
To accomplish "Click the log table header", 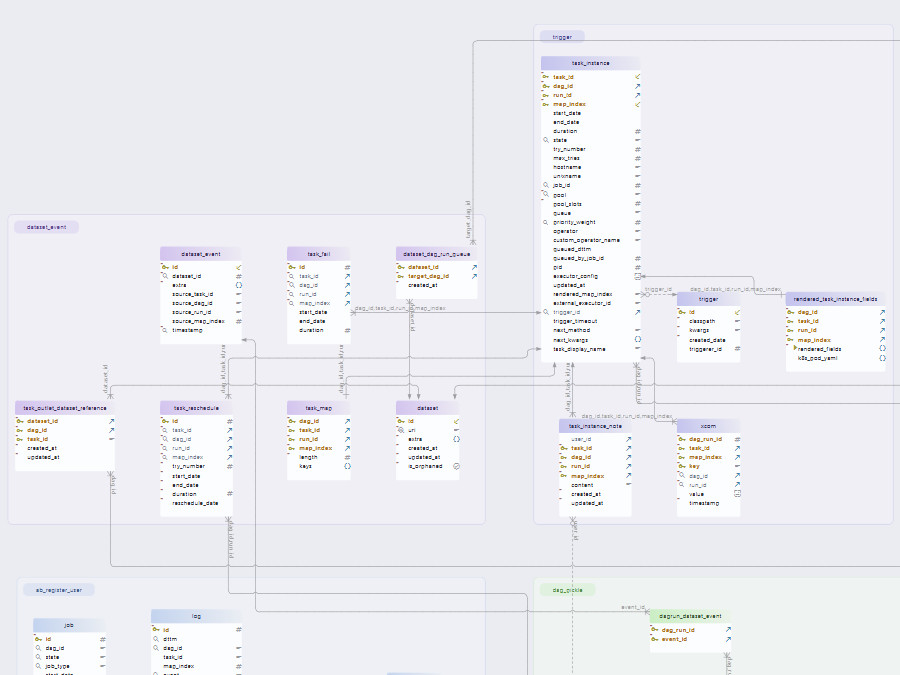I will [197, 615].
